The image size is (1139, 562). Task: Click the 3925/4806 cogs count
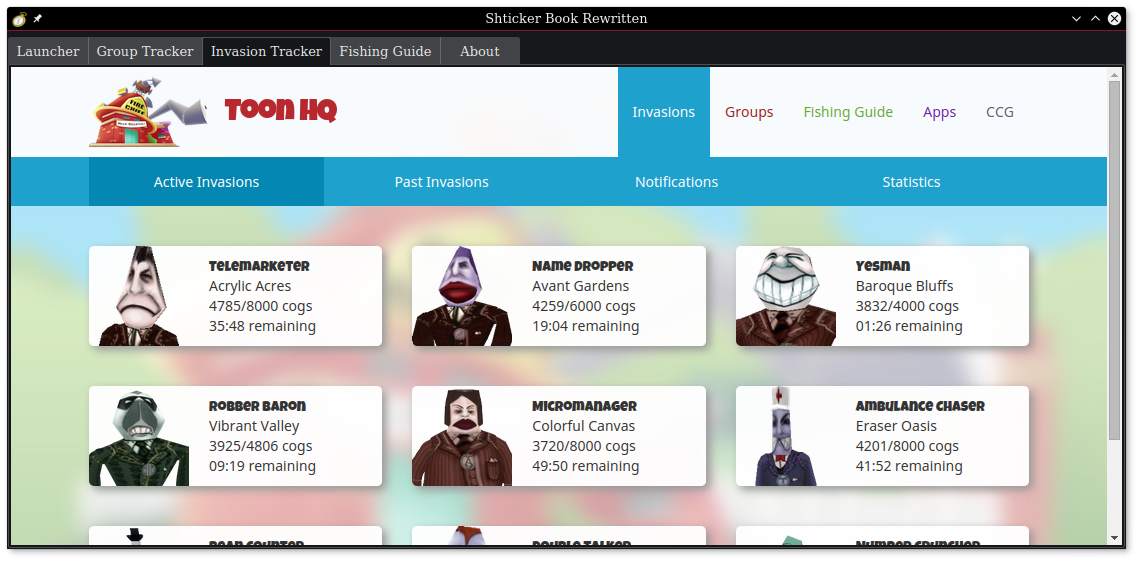261,447
